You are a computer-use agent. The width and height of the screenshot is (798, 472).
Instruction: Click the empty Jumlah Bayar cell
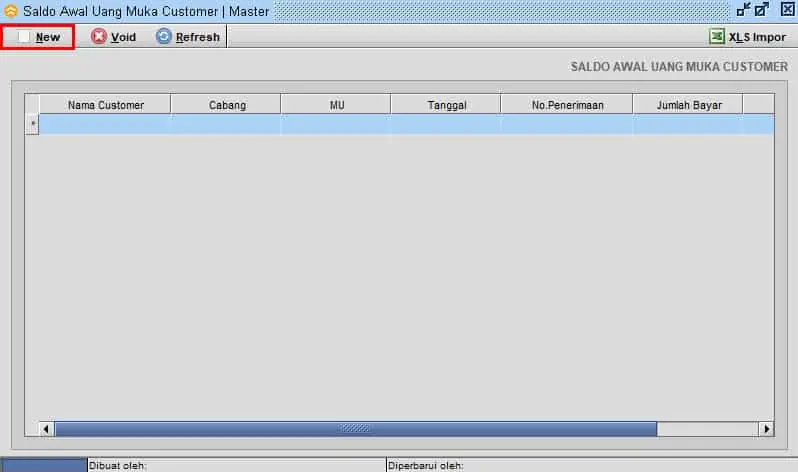688,124
